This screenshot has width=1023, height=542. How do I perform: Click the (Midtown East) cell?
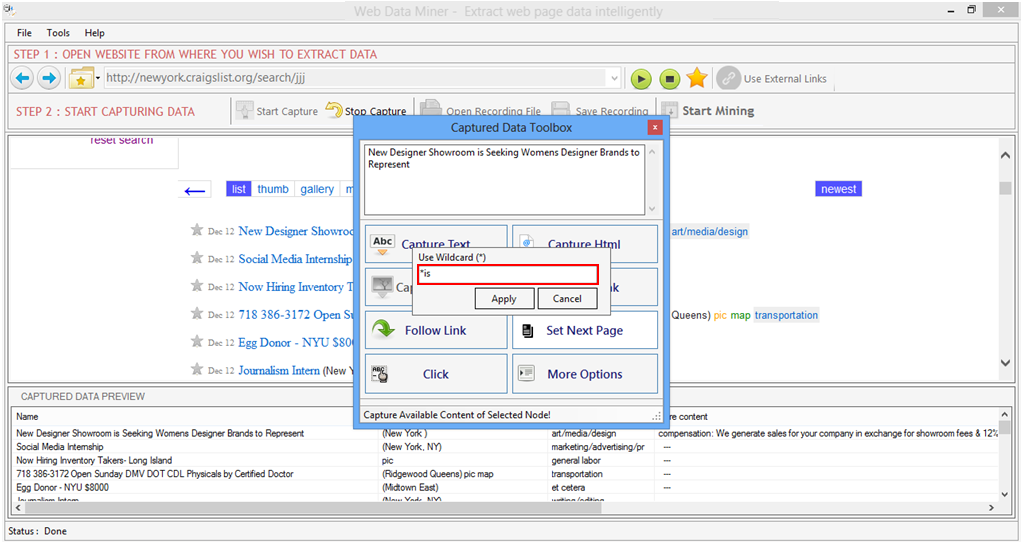click(x=410, y=487)
